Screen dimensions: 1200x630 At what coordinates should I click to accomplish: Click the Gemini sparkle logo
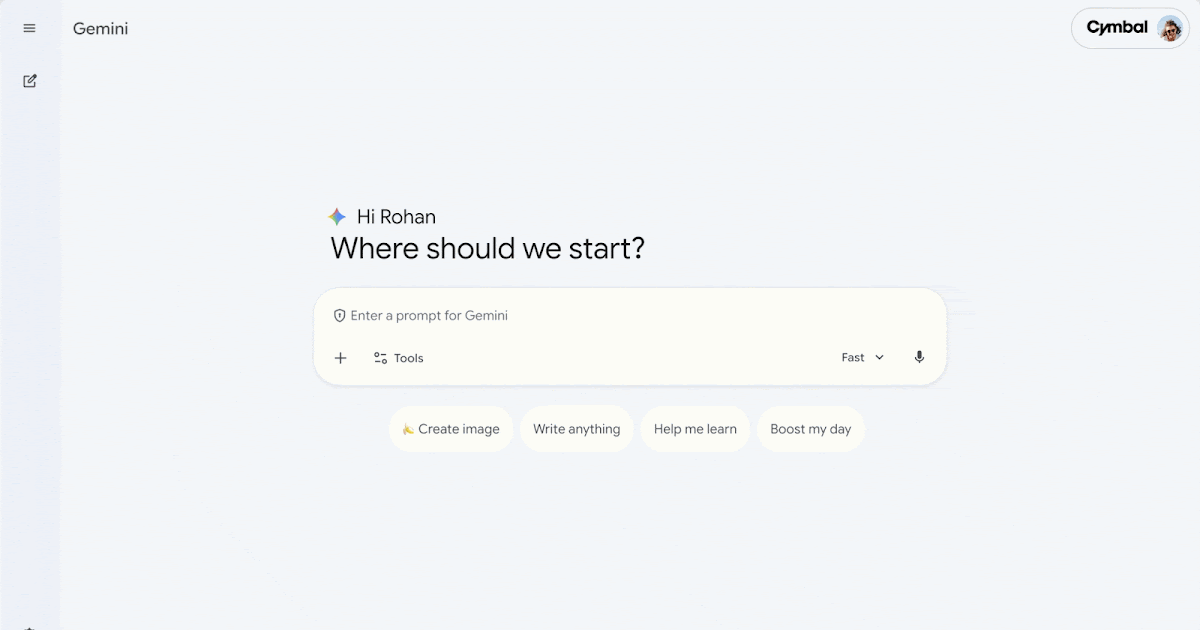[x=337, y=216]
